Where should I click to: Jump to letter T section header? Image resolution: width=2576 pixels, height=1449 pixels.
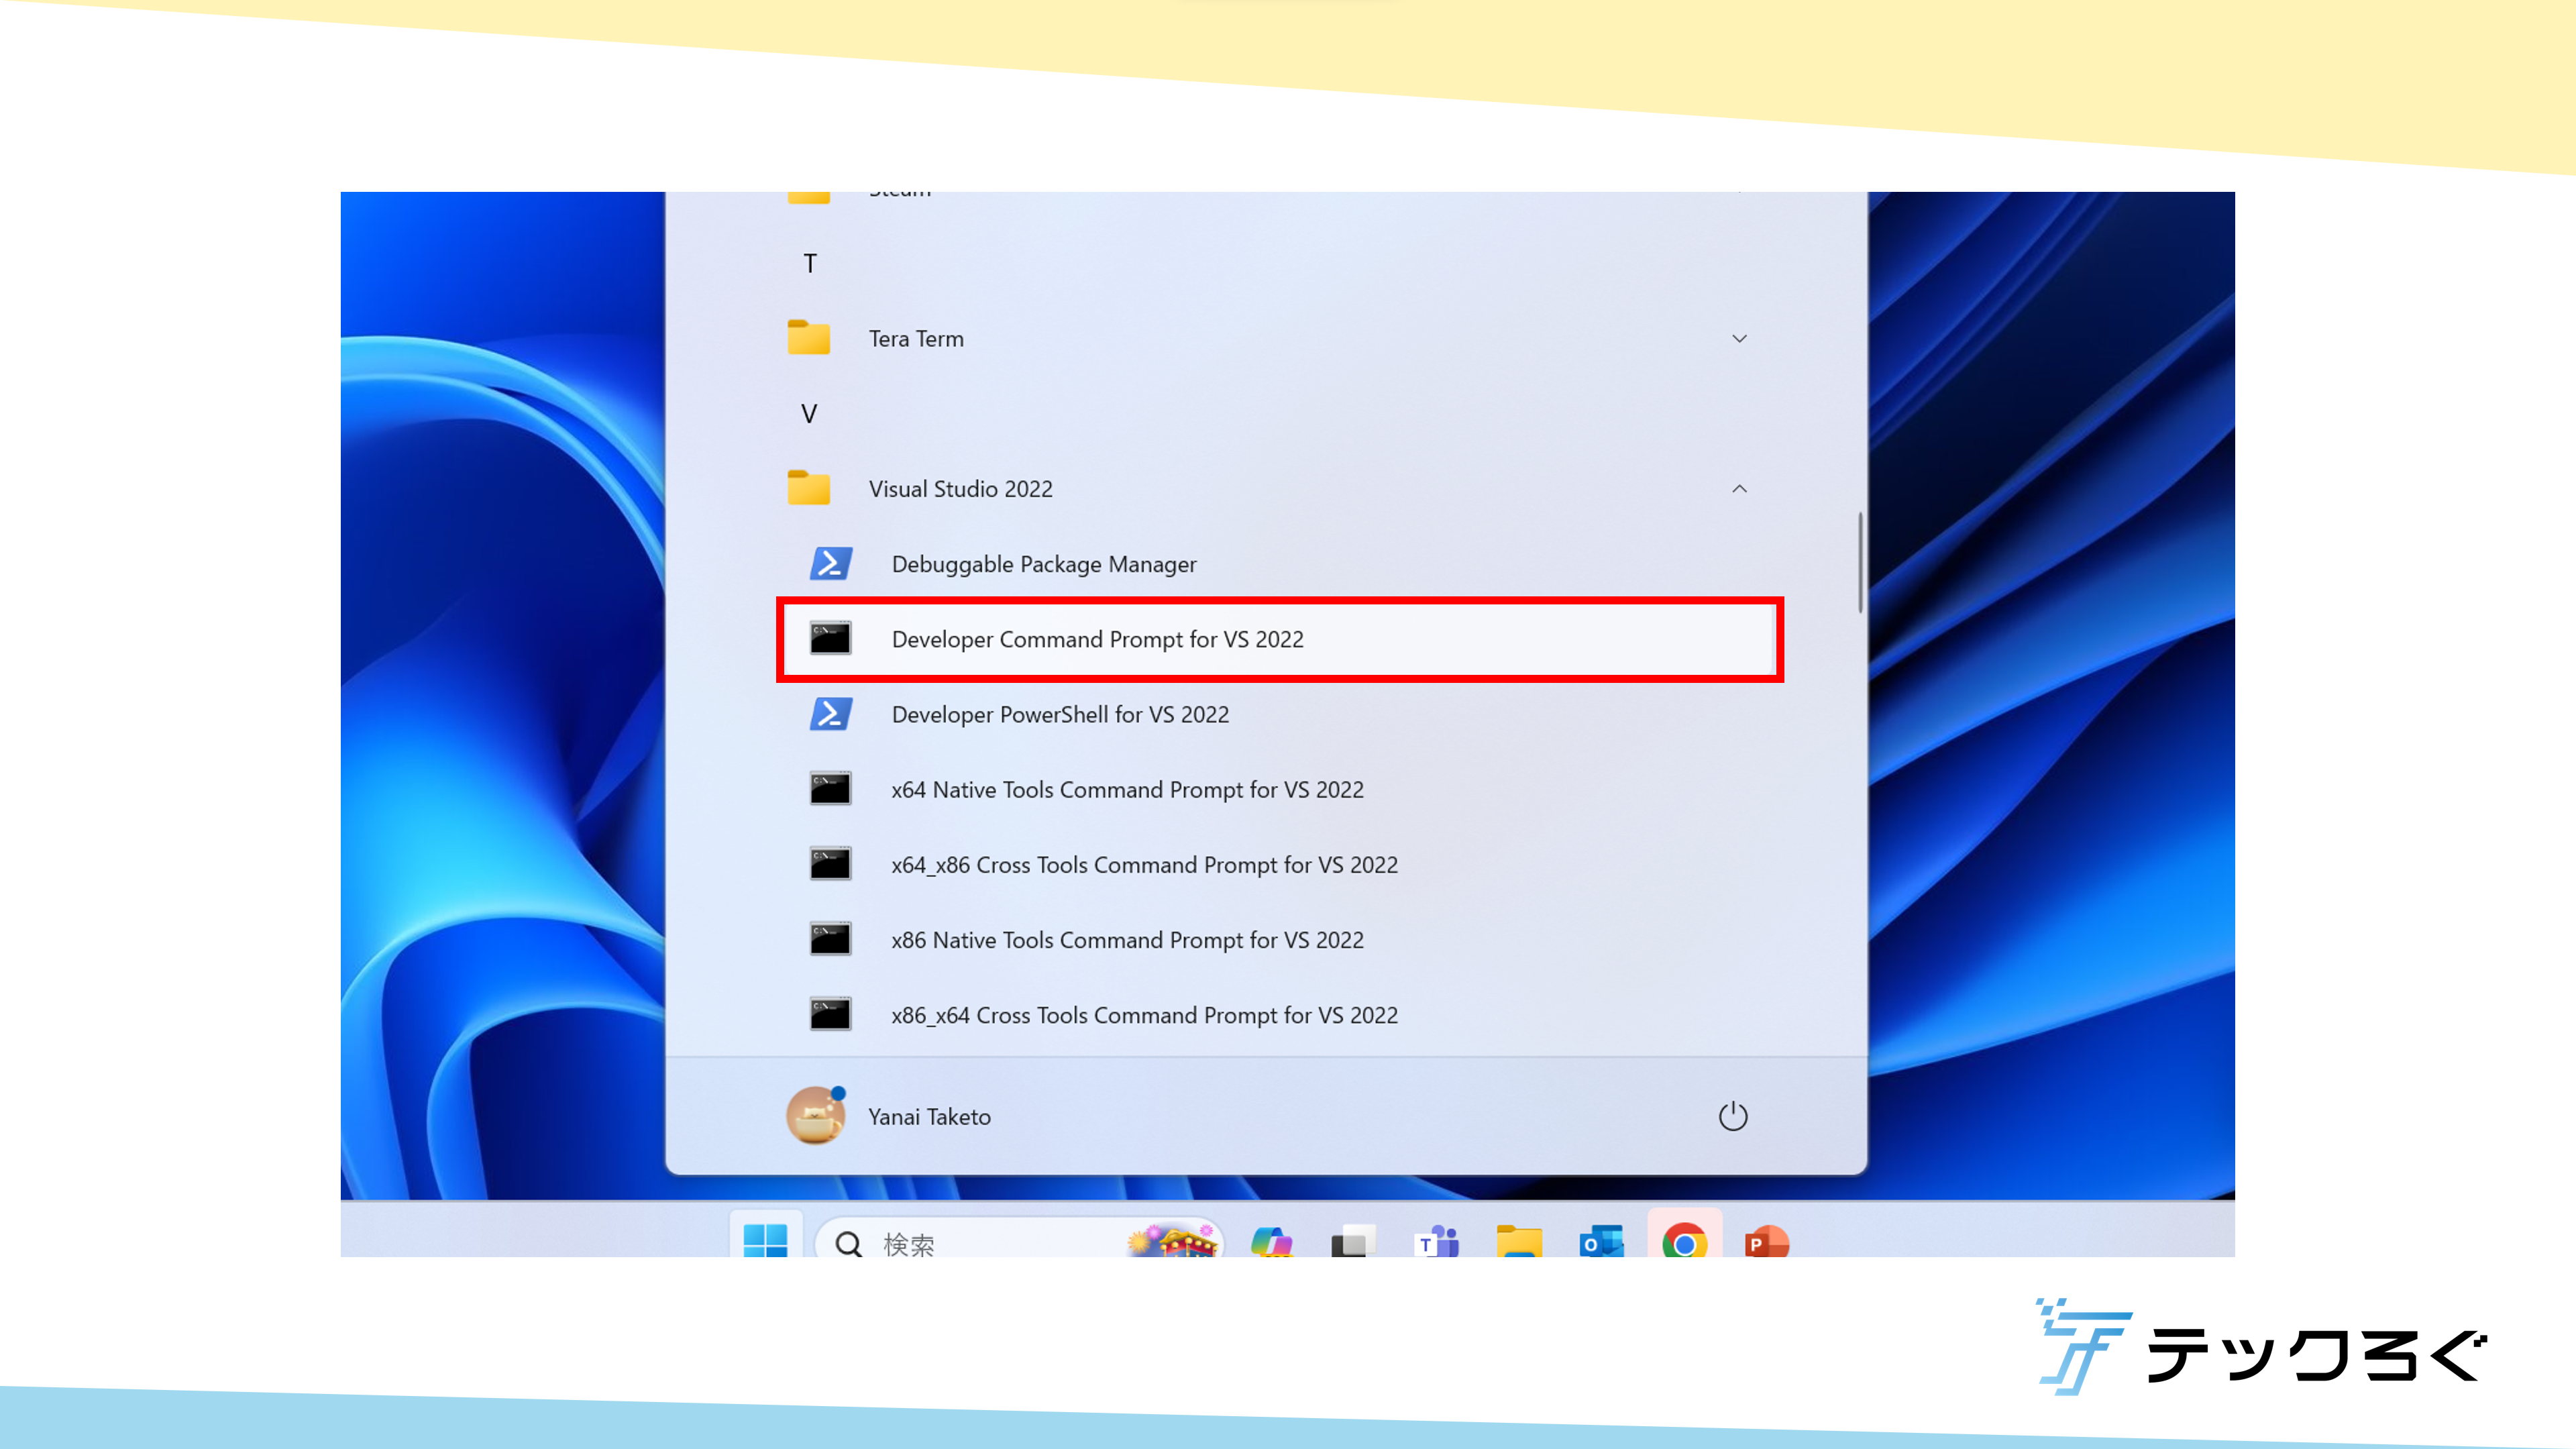coord(809,263)
